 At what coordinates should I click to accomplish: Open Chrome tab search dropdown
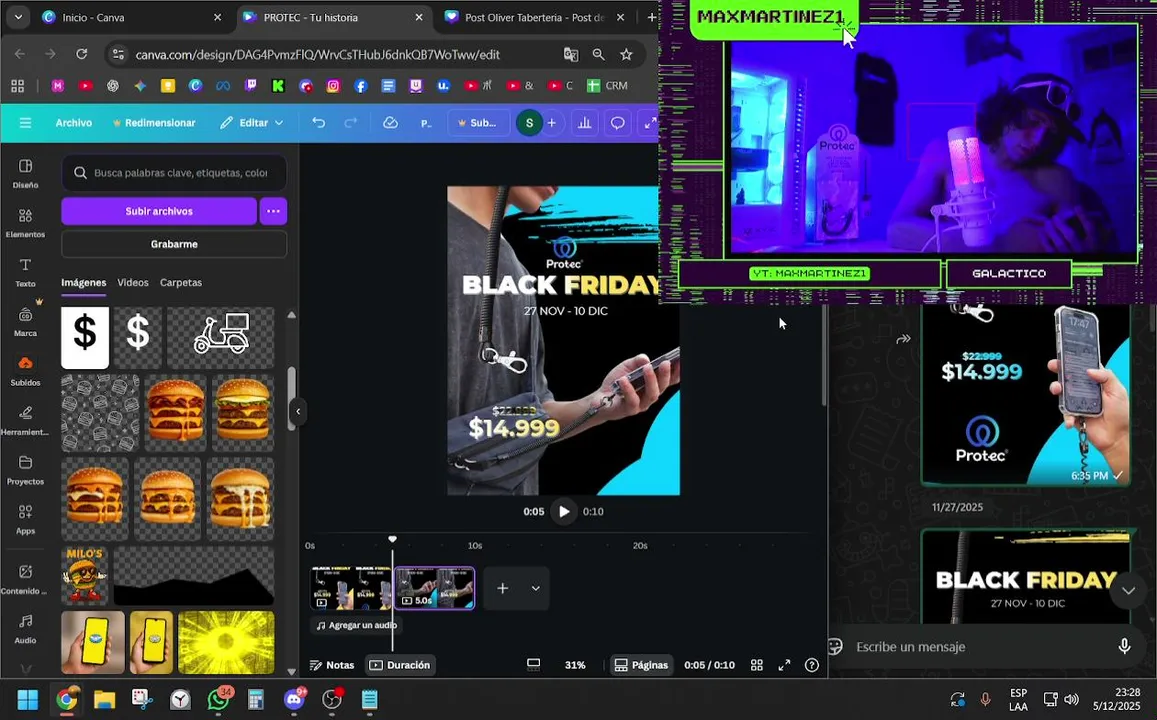pyautogui.click(x=18, y=17)
